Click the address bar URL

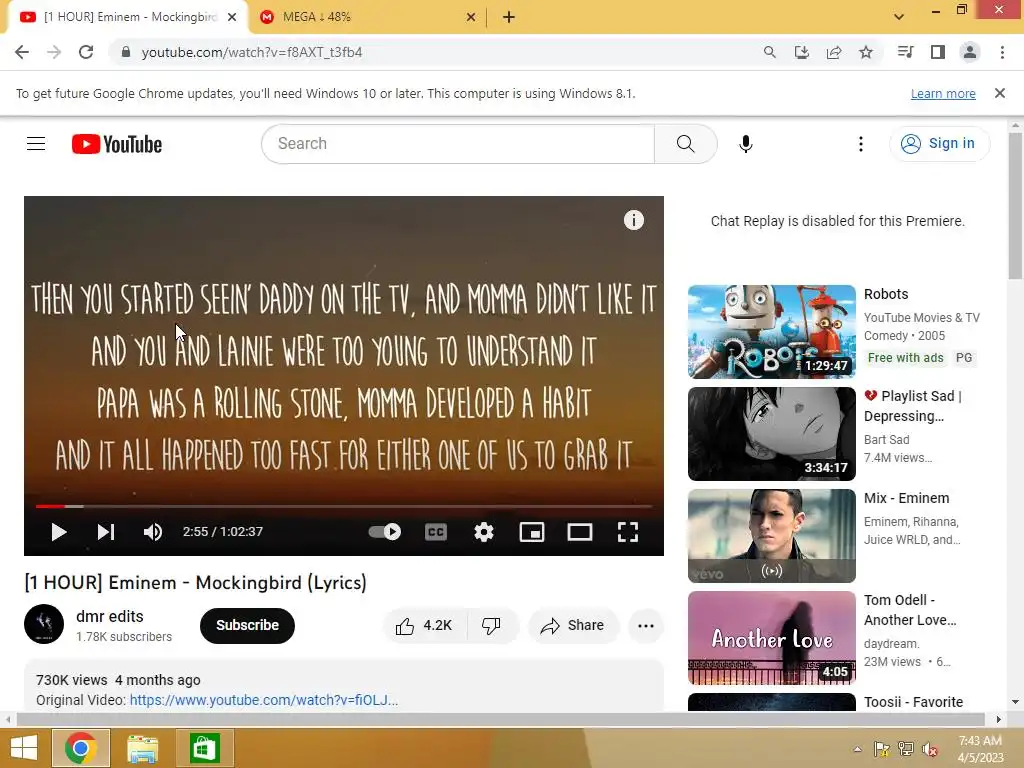[x=251, y=52]
